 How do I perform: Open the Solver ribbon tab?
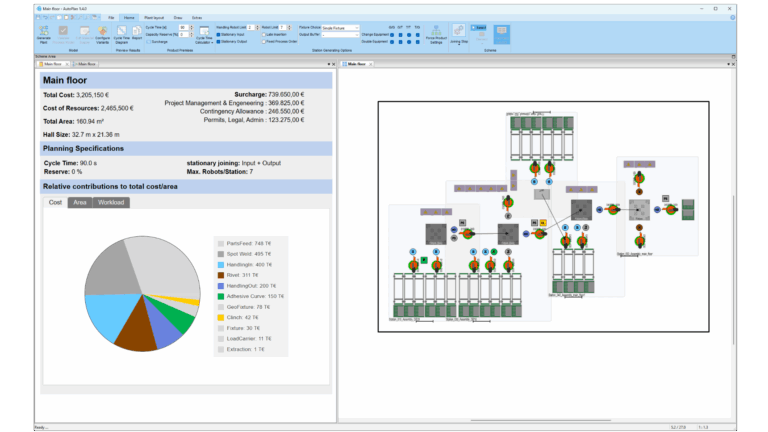coord(197,18)
